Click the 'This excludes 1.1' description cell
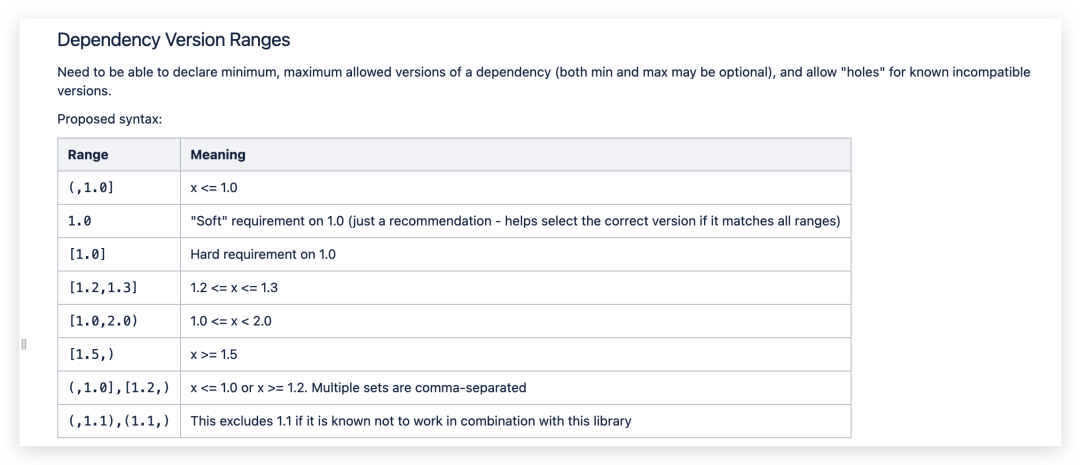The image size is (1080, 465). click(x=515, y=420)
